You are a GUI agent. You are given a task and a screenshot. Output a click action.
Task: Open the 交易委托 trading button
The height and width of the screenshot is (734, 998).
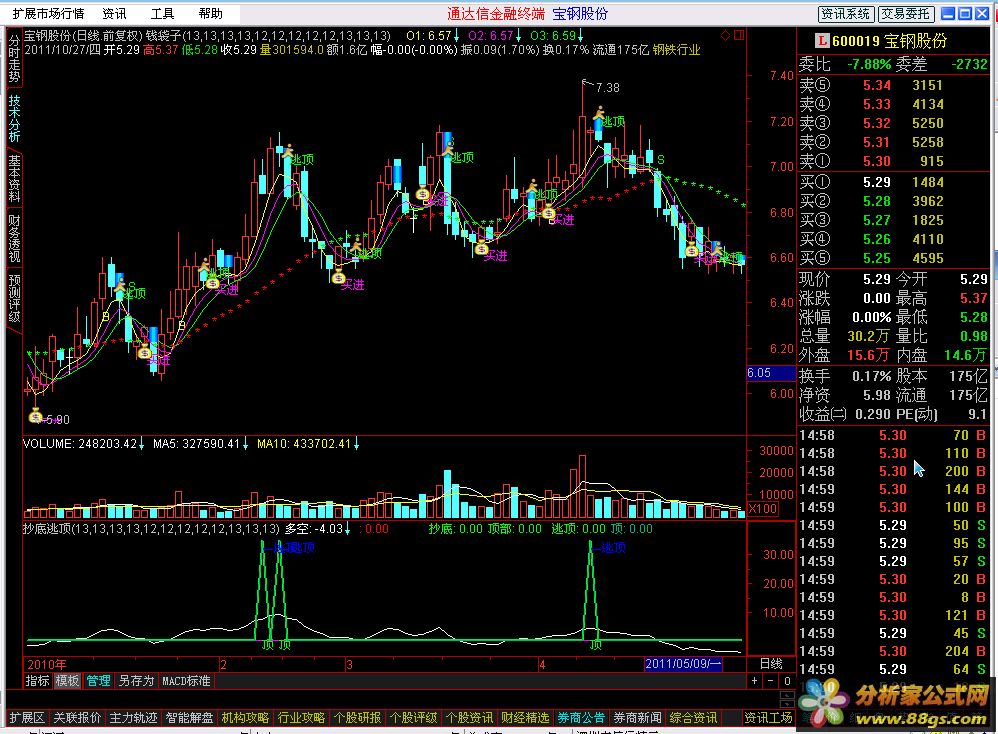[906, 14]
